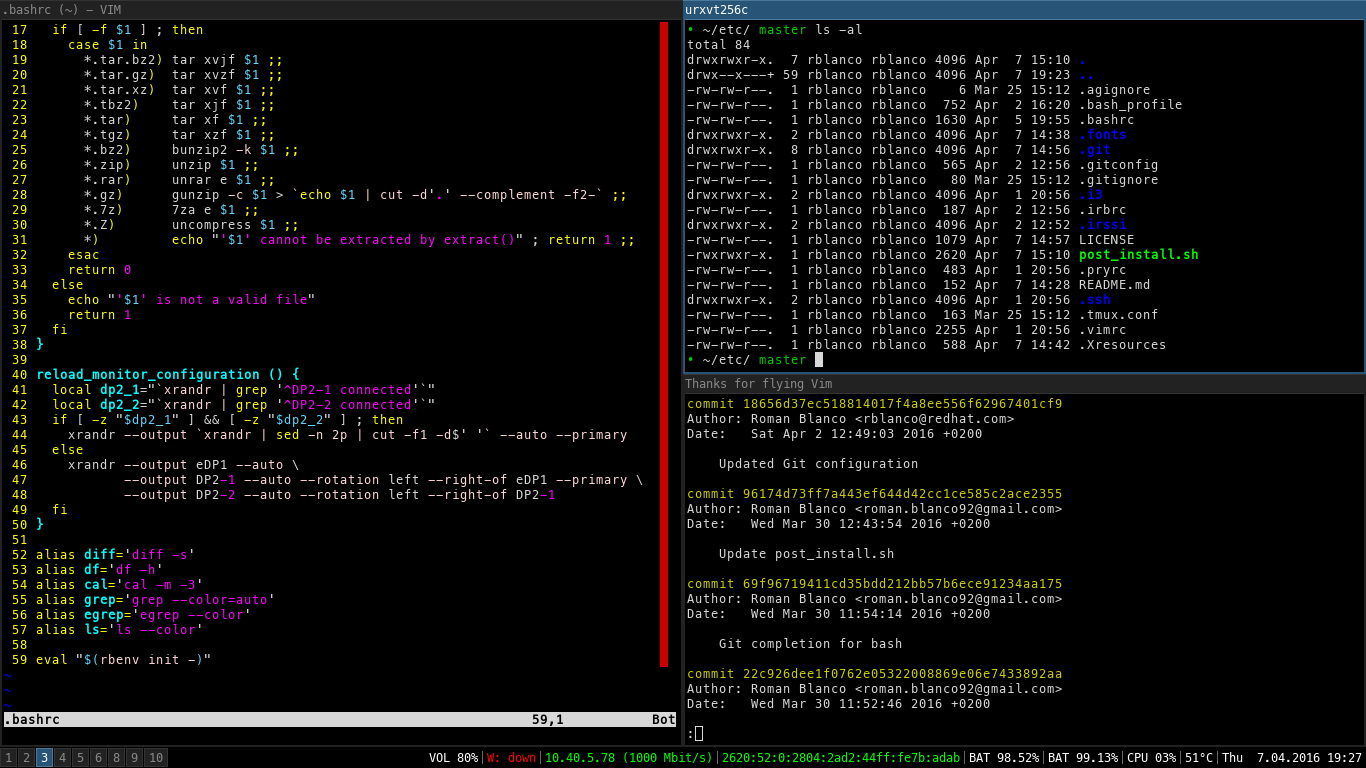
Task: Click 'Update post_install.sh' commit message
Action: coord(807,554)
